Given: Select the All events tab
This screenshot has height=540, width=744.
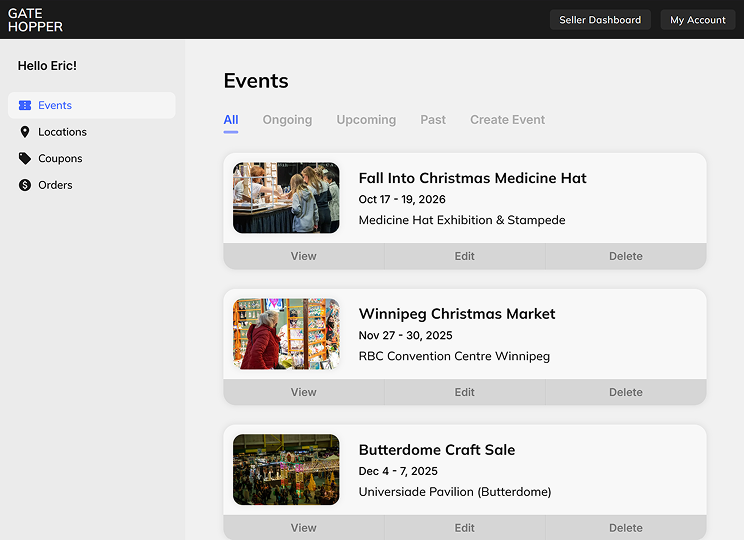Looking at the screenshot, I should (231, 120).
